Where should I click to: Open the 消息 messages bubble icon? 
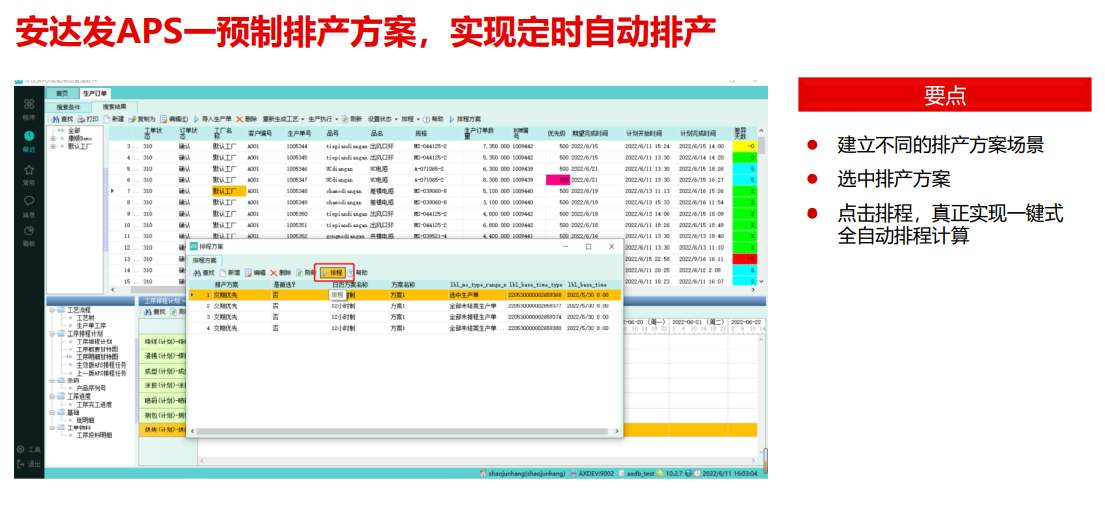click(x=29, y=200)
